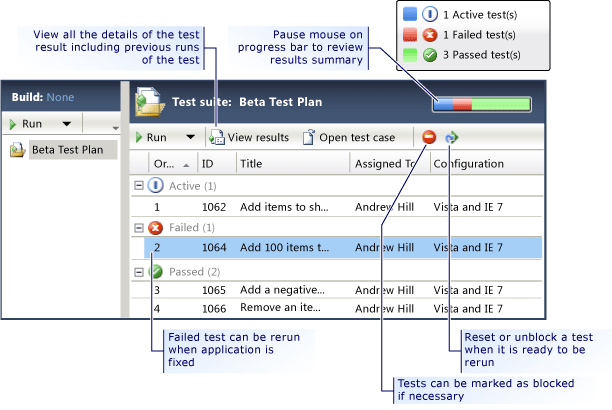Click the Run label in left pane
Viewport: 612px width, 410px height.
coord(32,124)
